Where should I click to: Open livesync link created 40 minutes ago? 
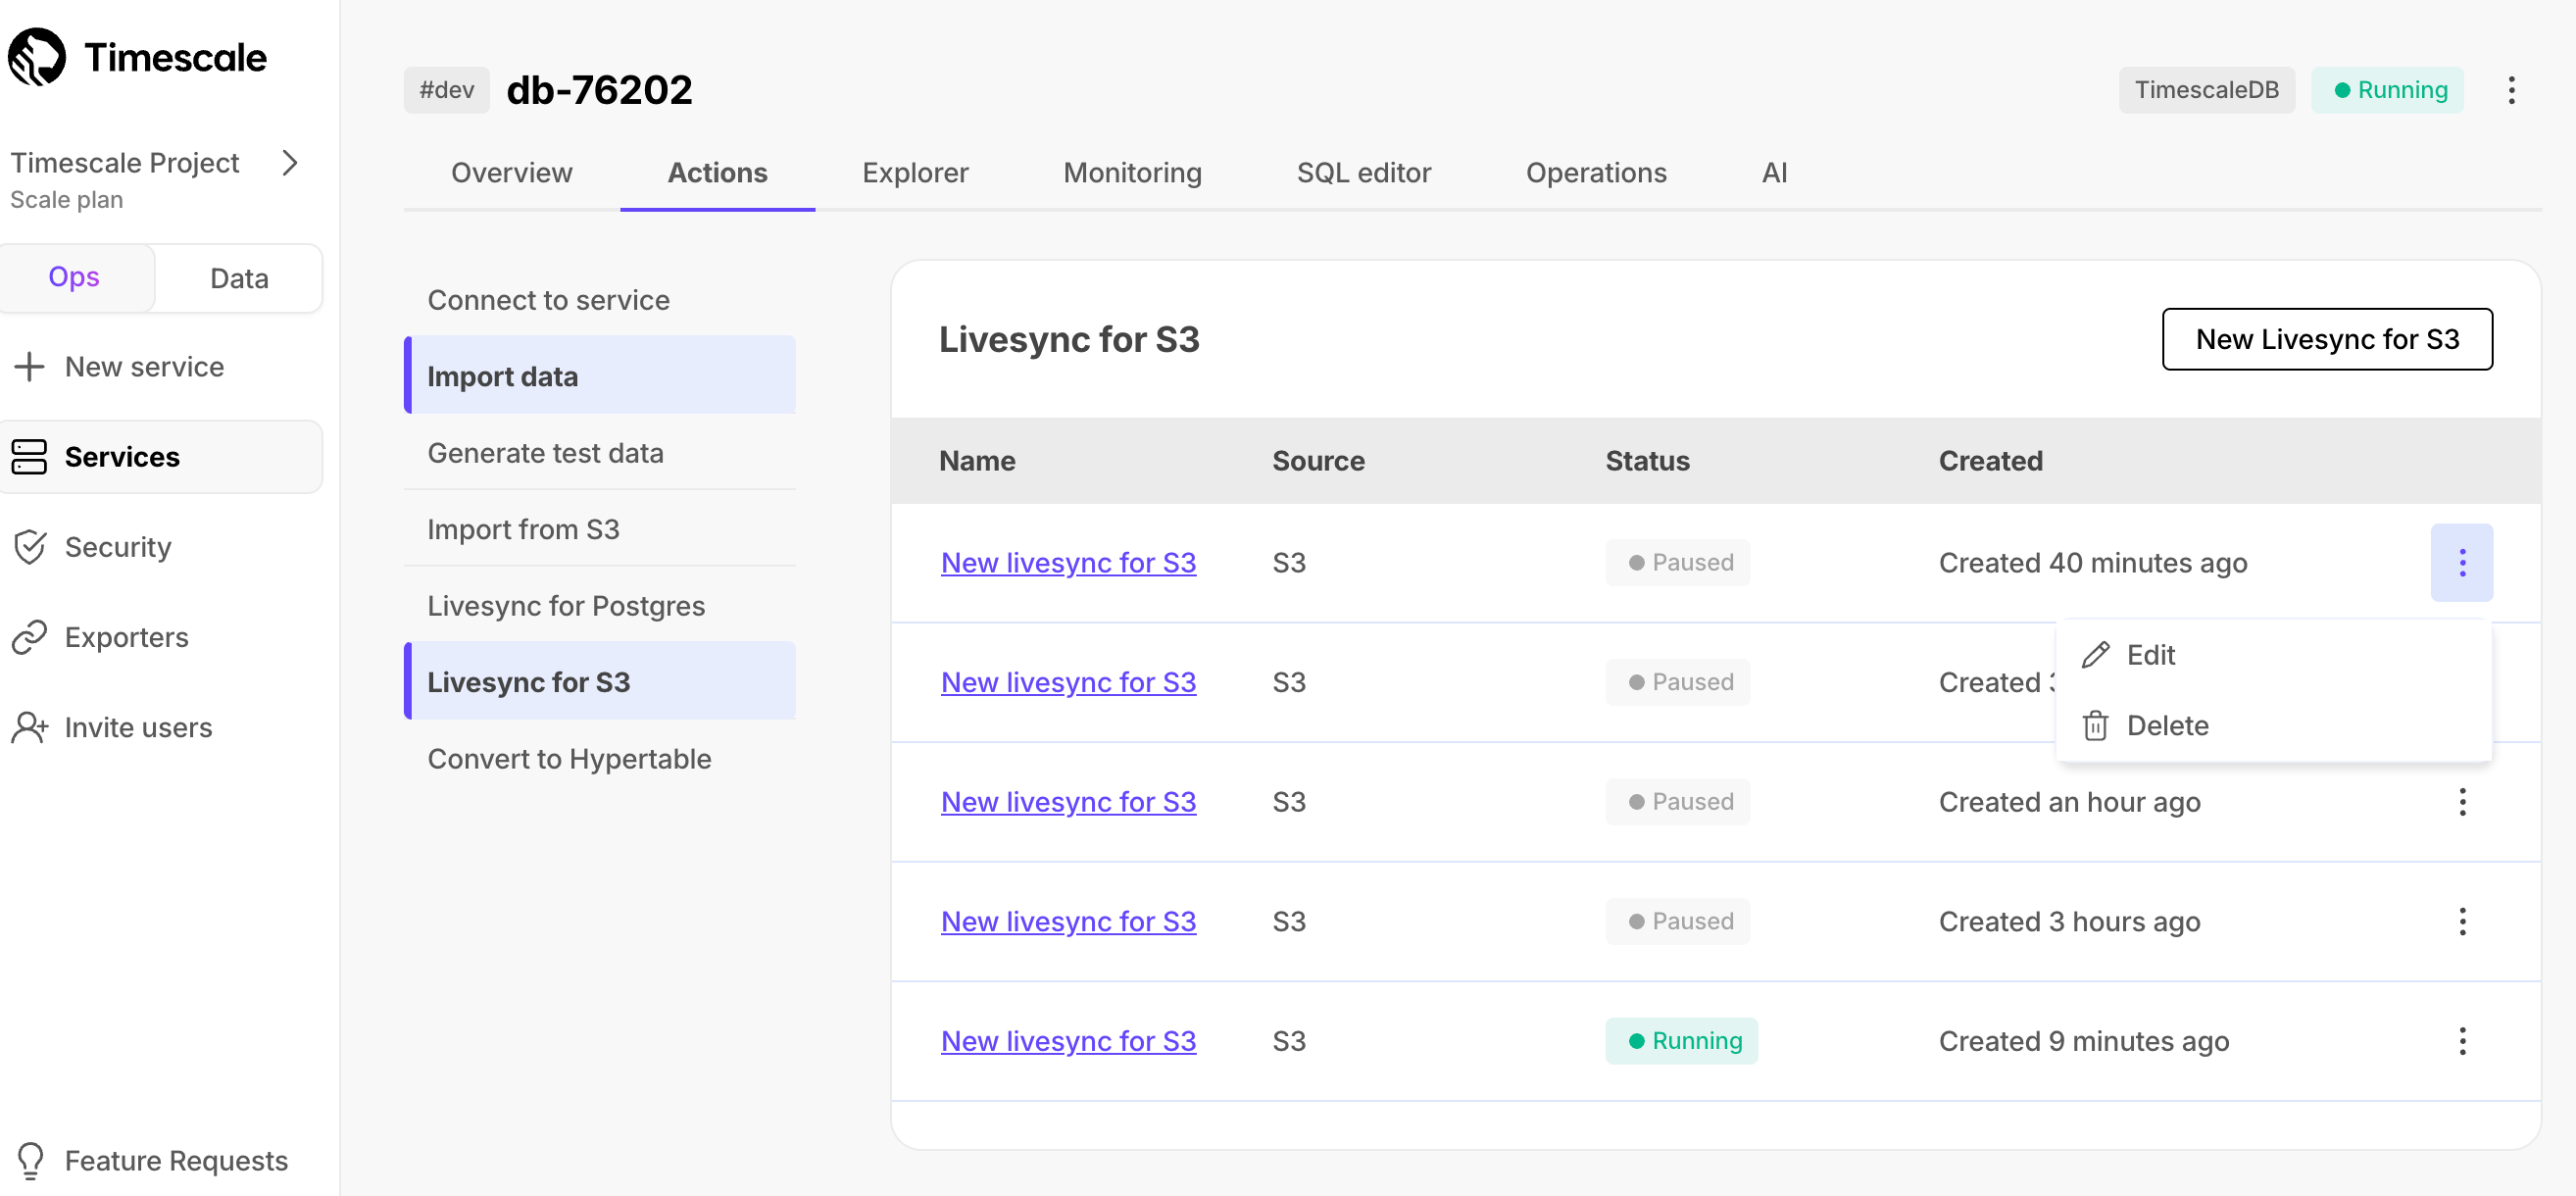tap(1068, 563)
